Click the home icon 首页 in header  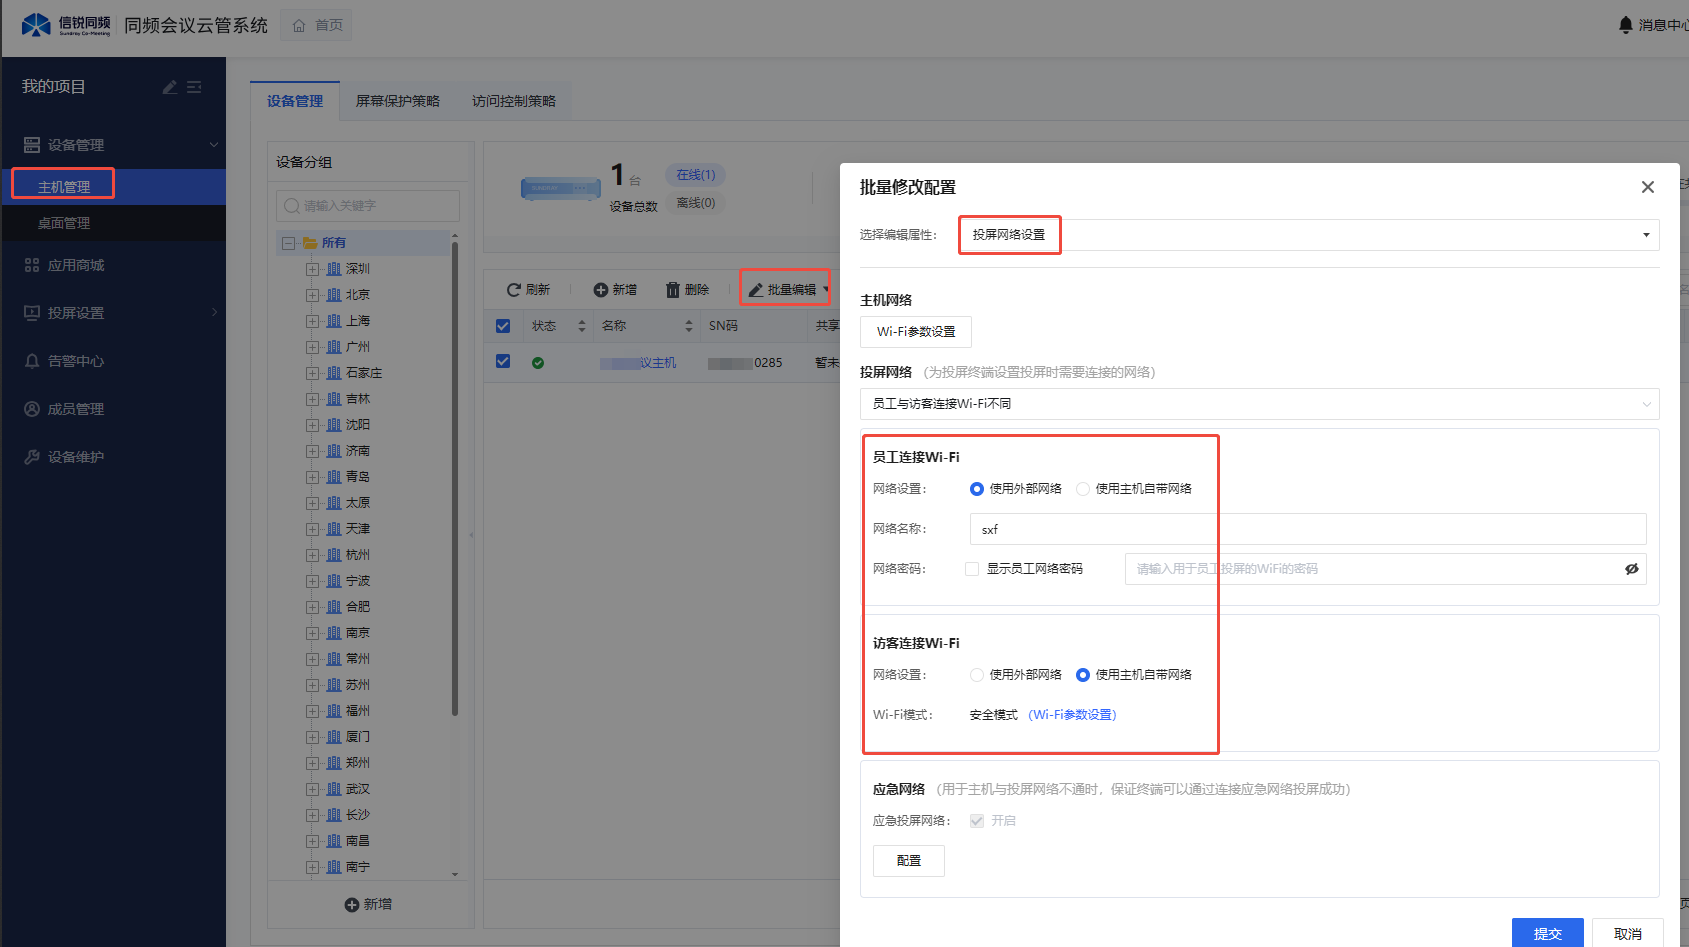tap(299, 26)
